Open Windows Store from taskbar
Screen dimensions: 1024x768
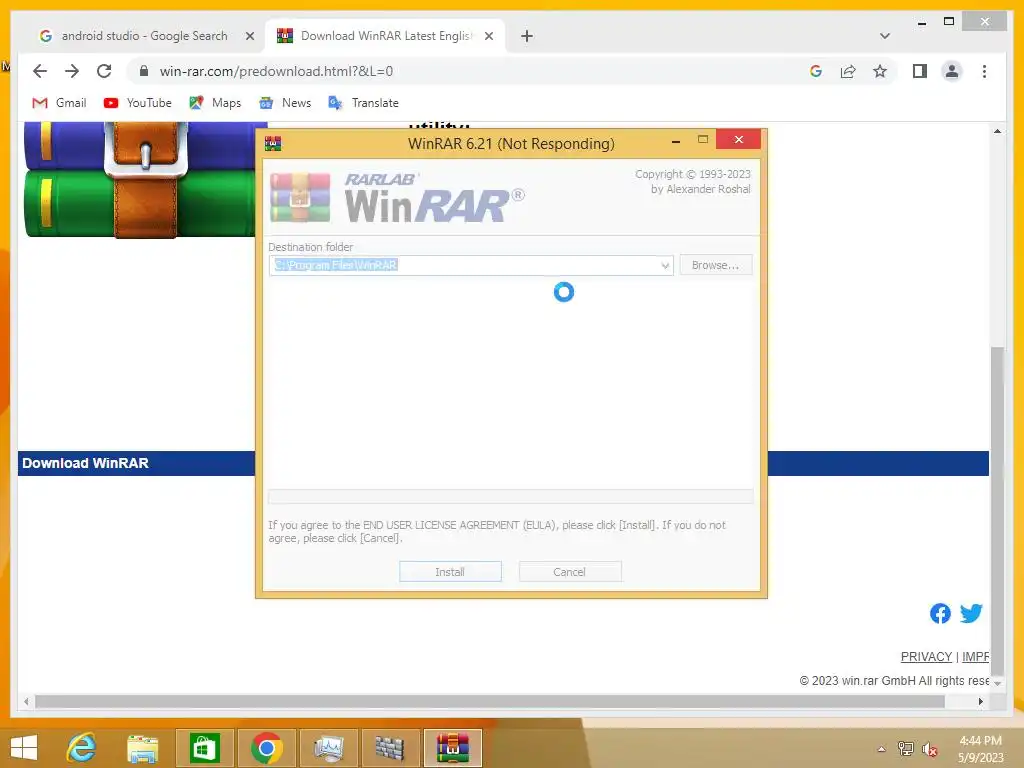tap(204, 748)
